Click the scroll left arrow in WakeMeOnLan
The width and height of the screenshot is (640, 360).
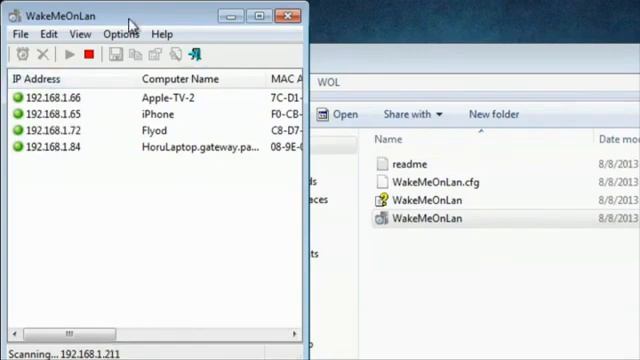tap(15, 334)
